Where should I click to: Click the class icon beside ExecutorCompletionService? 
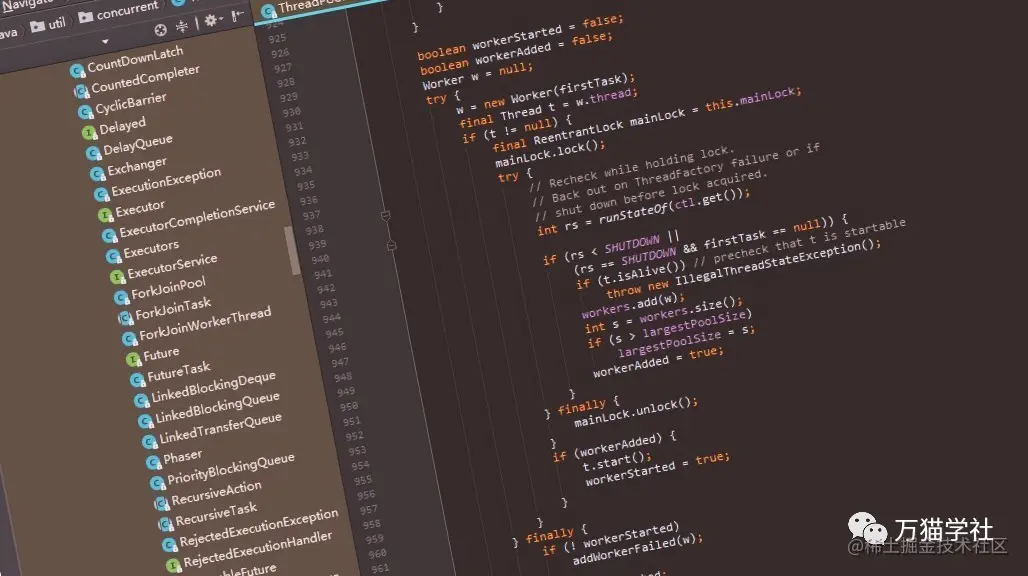pyautogui.click(x=109, y=236)
